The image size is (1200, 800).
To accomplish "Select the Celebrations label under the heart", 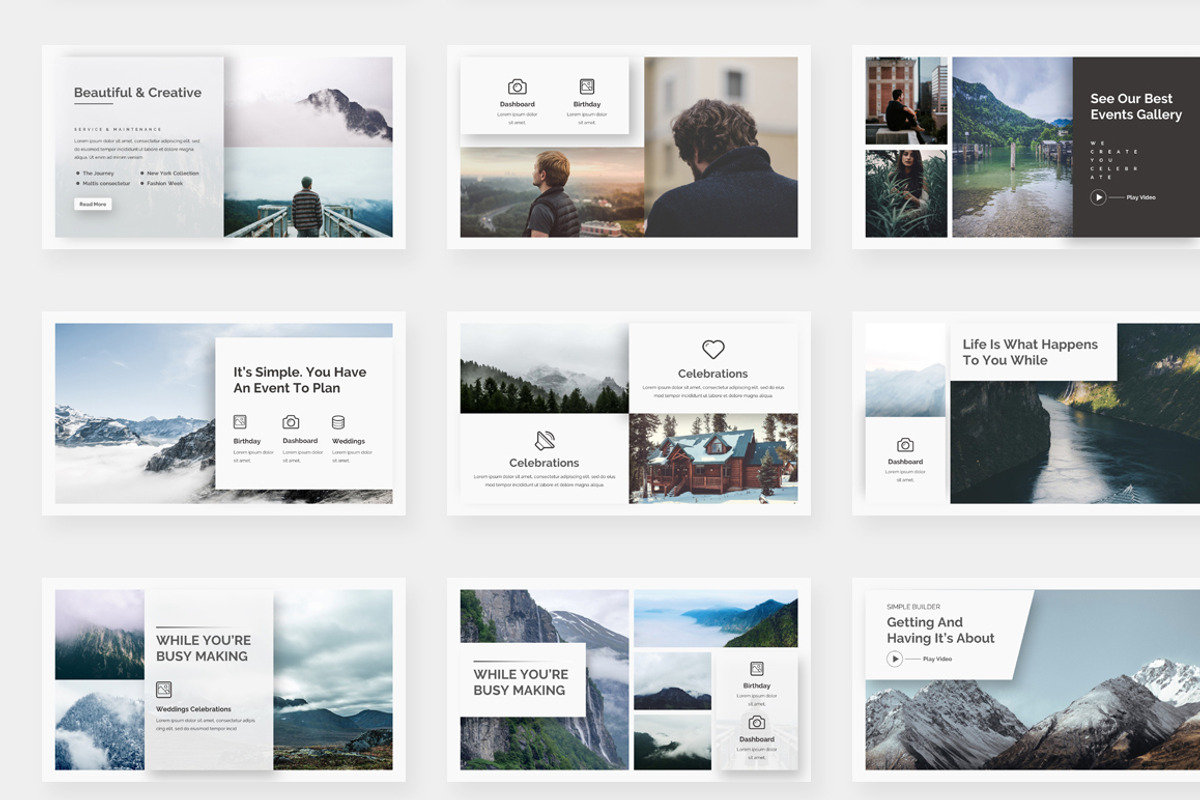I will tap(713, 374).
